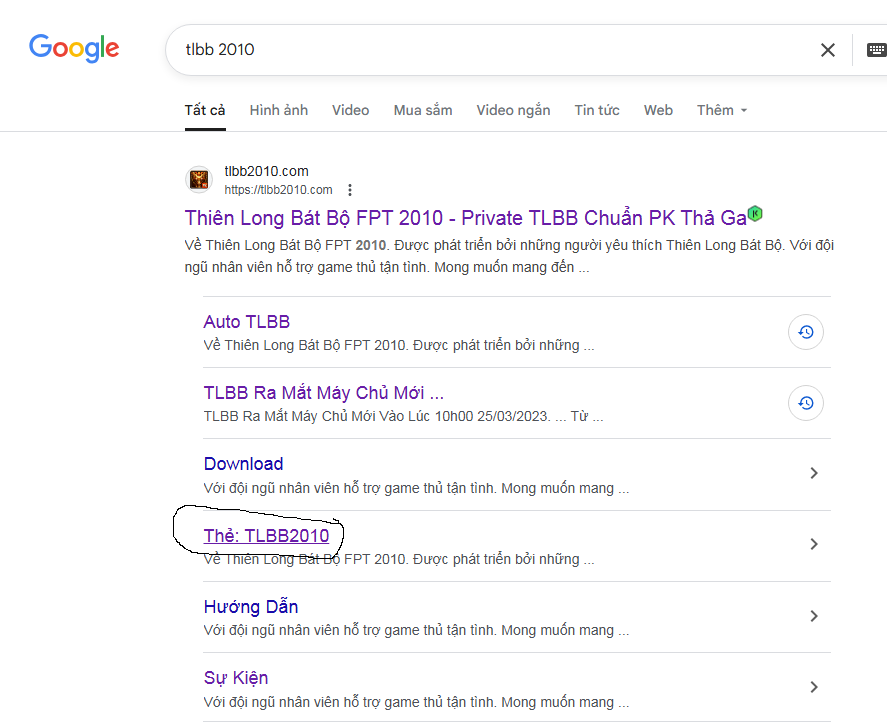Screen dimensions: 887x726
Task: Click tlbb2010.com site name text
Action: pyautogui.click(x=266, y=171)
